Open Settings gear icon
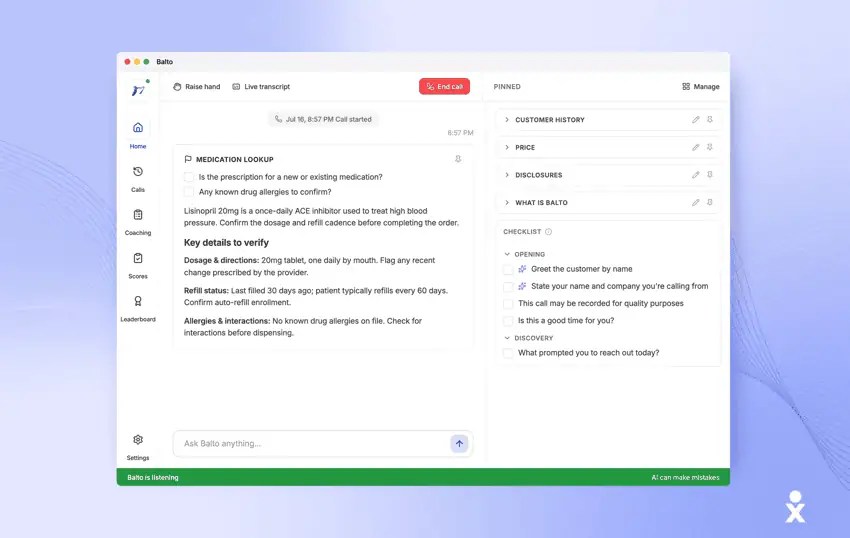 [138, 439]
